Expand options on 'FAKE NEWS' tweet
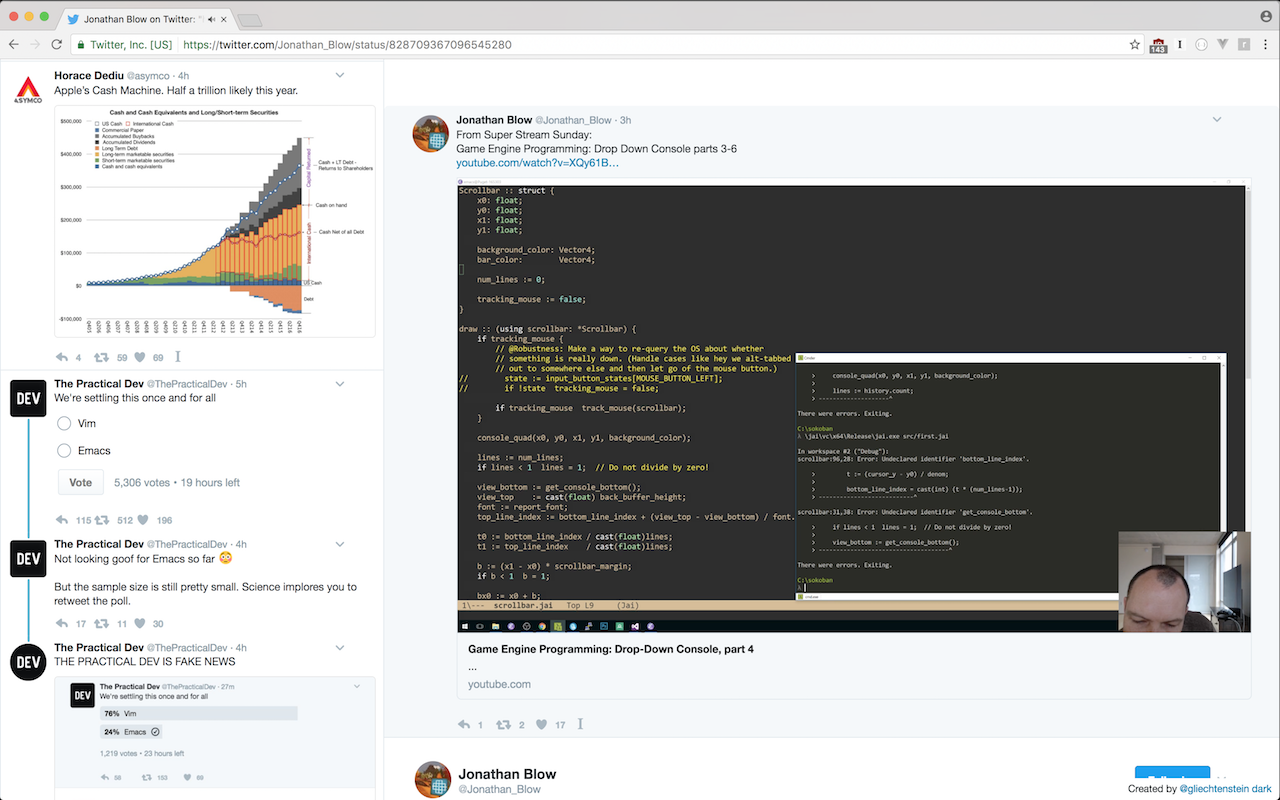Viewport: 1280px width, 800px height. [x=340, y=648]
